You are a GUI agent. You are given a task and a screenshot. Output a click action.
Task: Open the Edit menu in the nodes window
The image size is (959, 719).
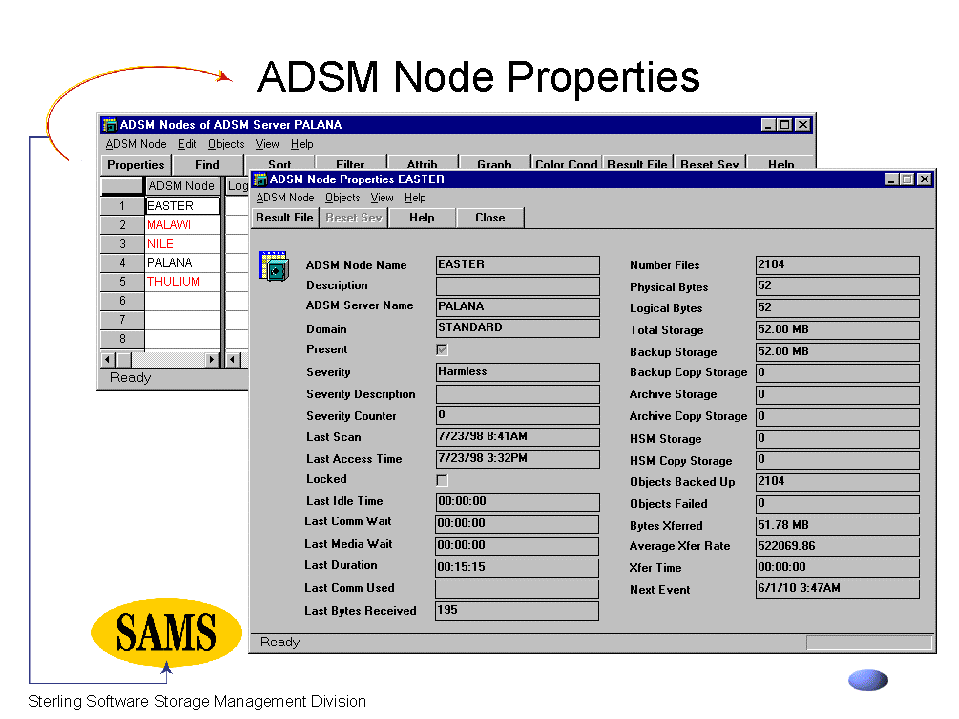(x=187, y=144)
